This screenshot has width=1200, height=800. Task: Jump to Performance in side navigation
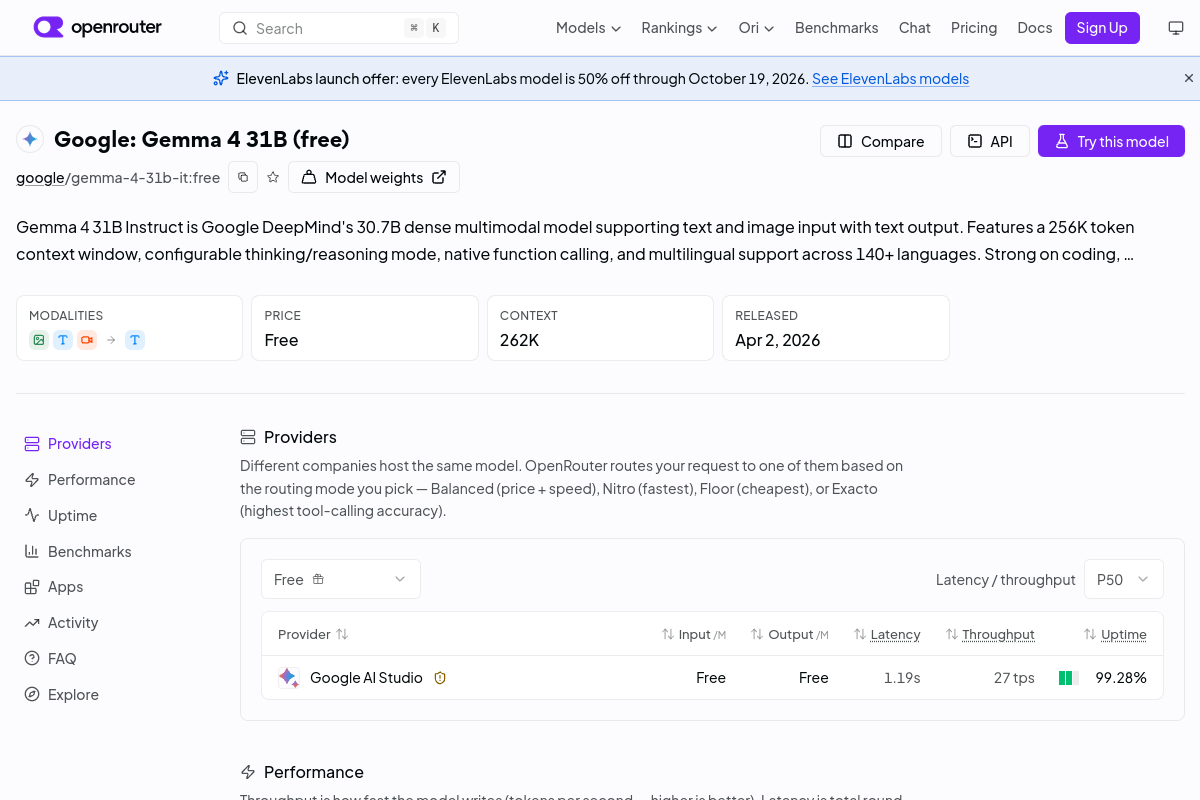click(x=79, y=480)
